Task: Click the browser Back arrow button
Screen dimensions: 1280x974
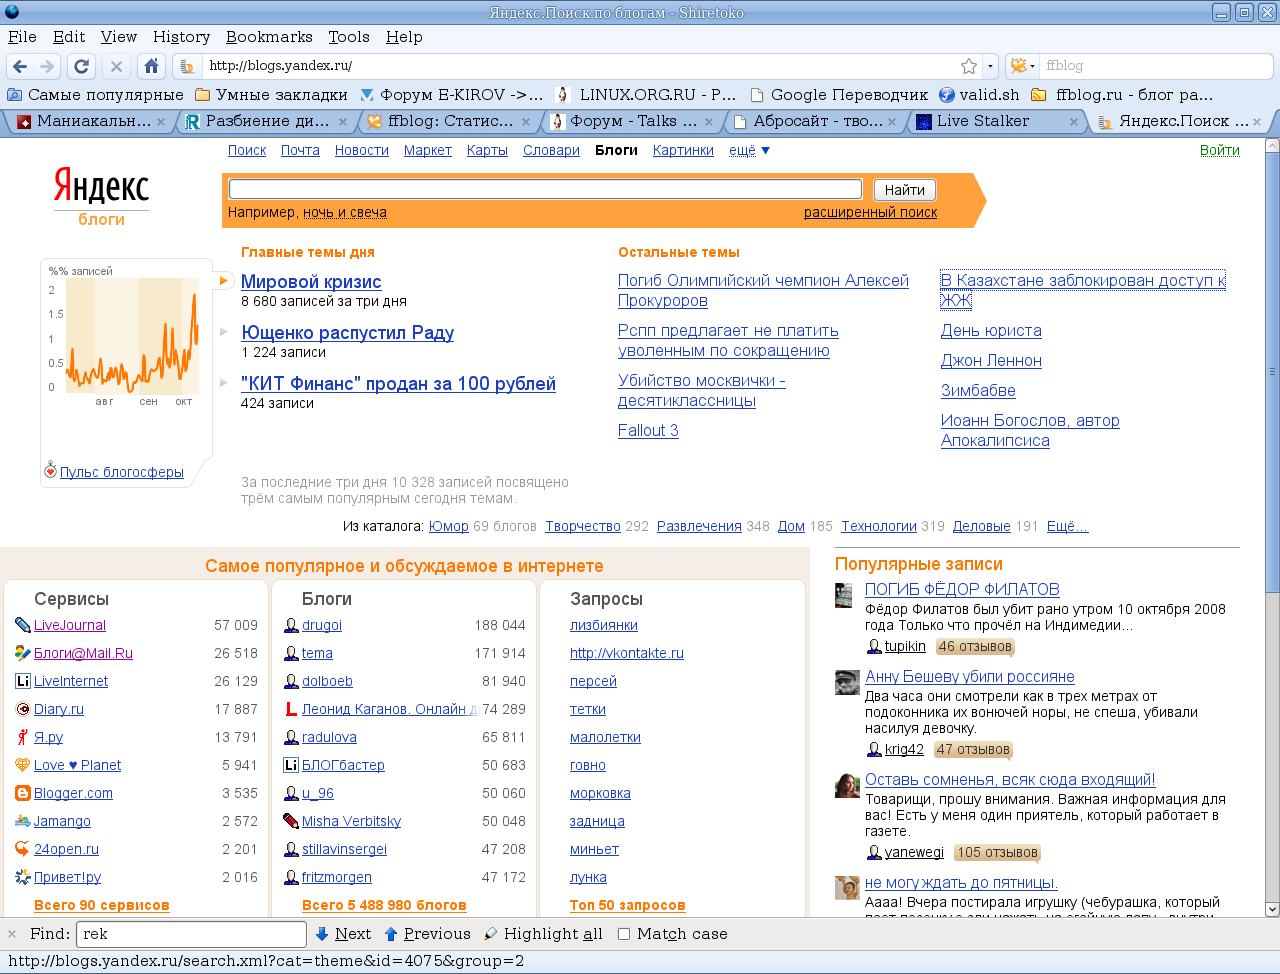Action: (x=20, y=66)
